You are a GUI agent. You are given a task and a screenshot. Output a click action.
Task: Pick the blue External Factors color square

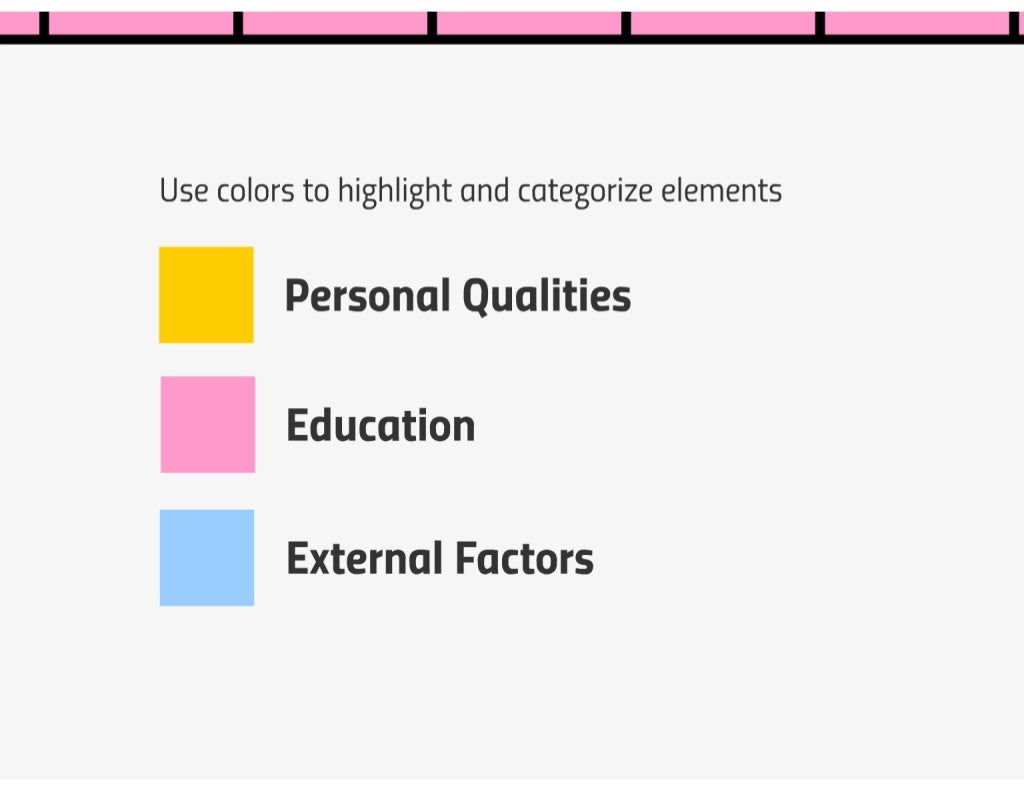pyautogui.click(x=207, y=558)
